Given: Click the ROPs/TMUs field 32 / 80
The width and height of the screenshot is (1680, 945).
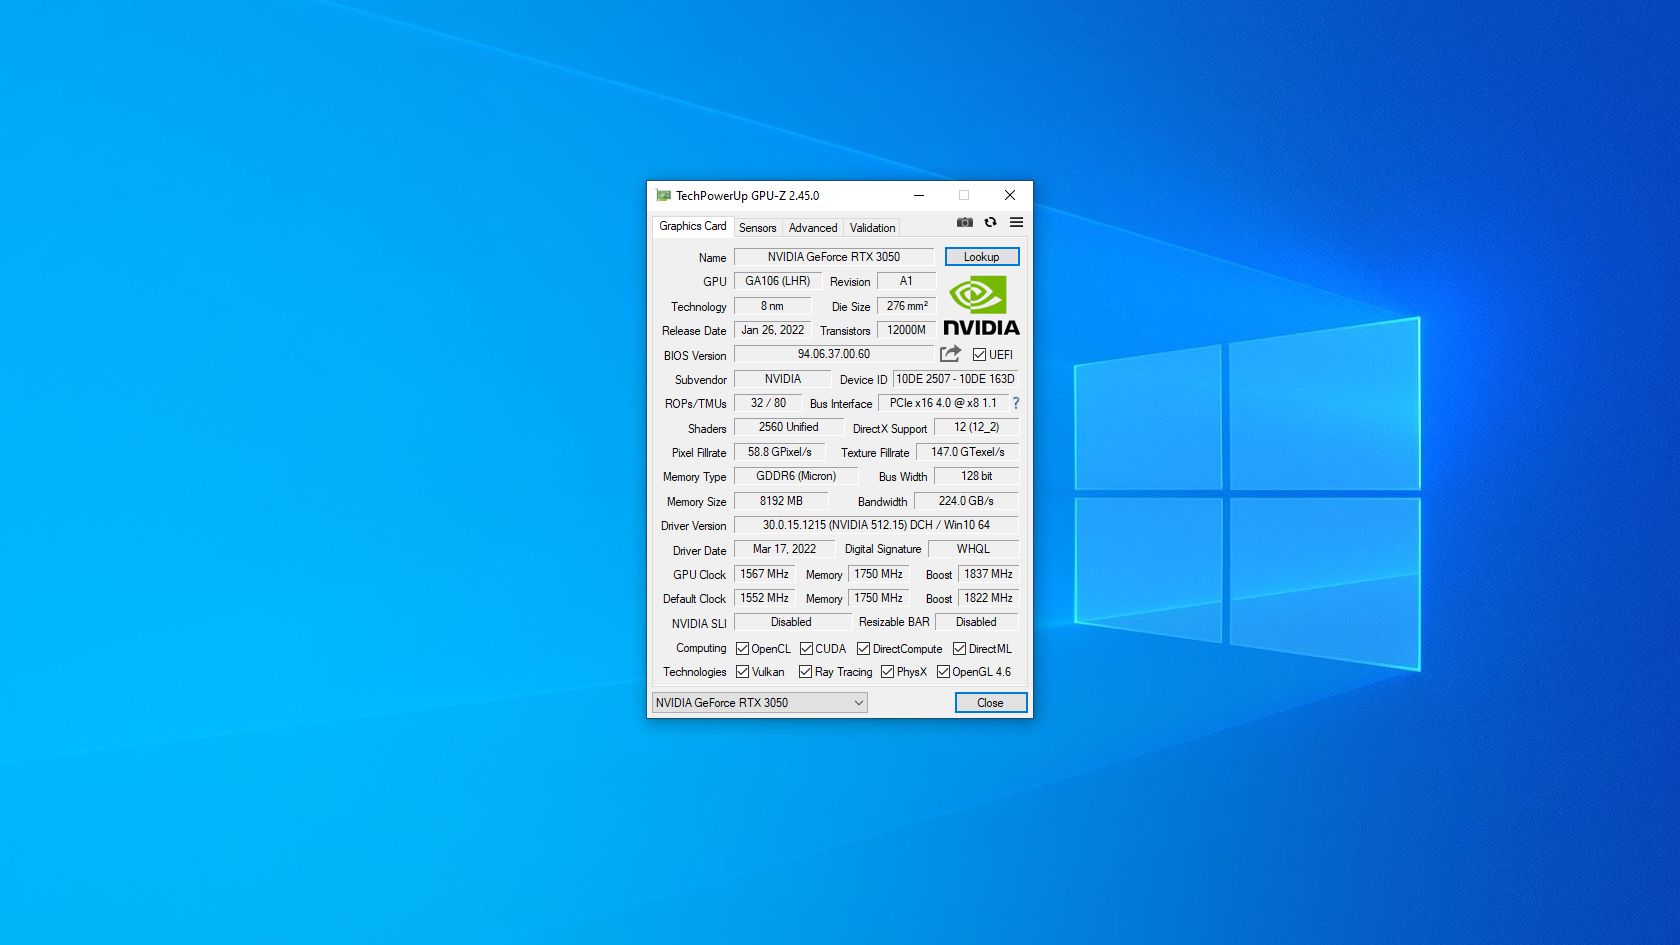Looking at the screenshot, I should [768, 403].
